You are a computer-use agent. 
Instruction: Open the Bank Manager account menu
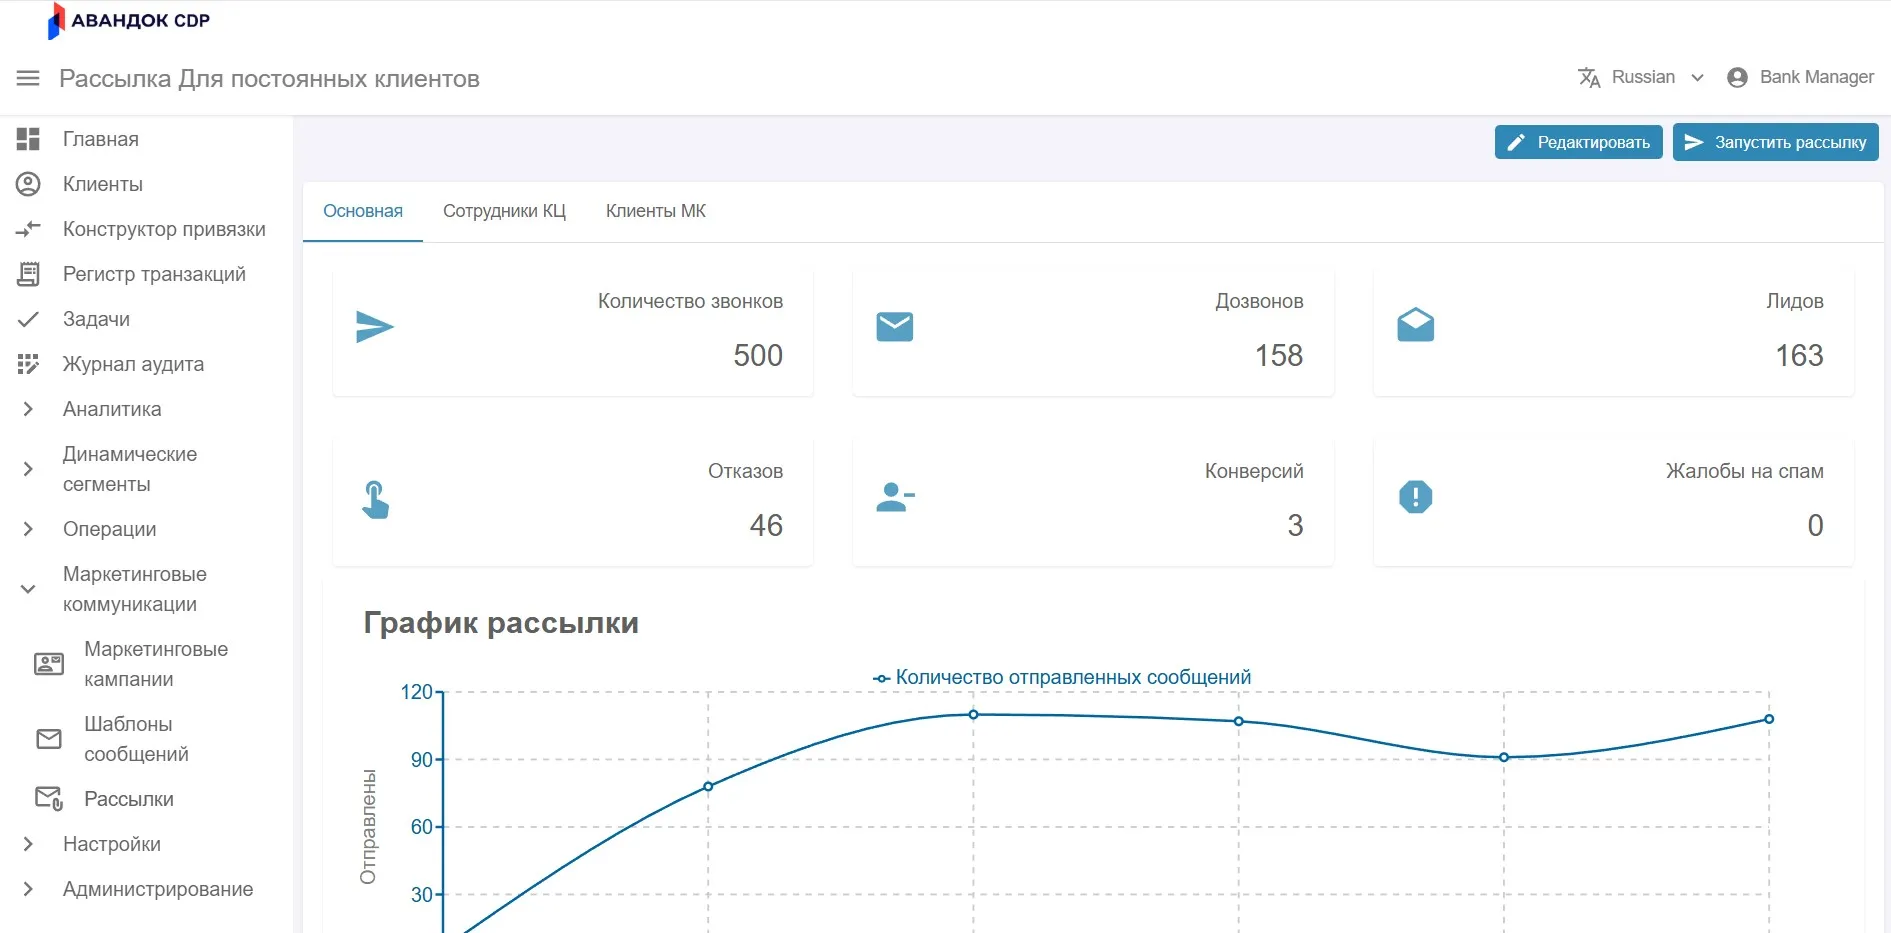click(1800, 78)
